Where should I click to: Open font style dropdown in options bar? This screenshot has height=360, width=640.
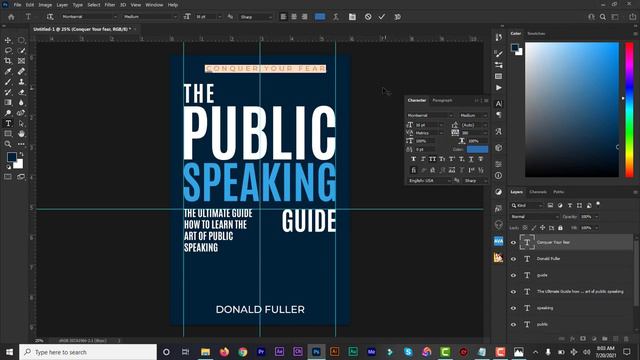click(x=150, y=17)
